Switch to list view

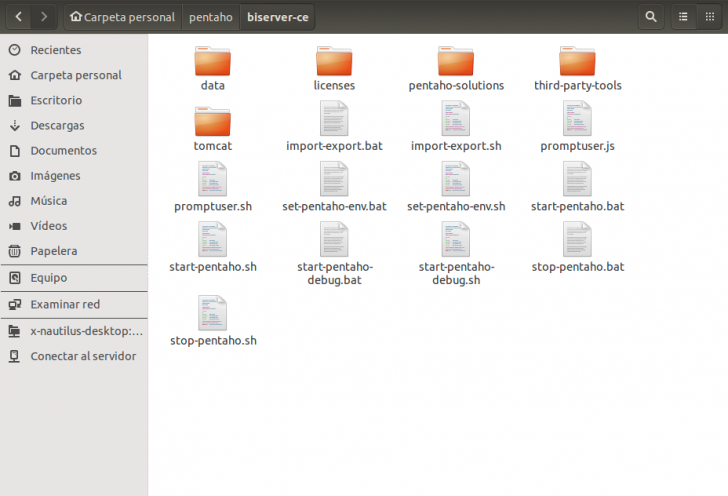coord(683,17)
